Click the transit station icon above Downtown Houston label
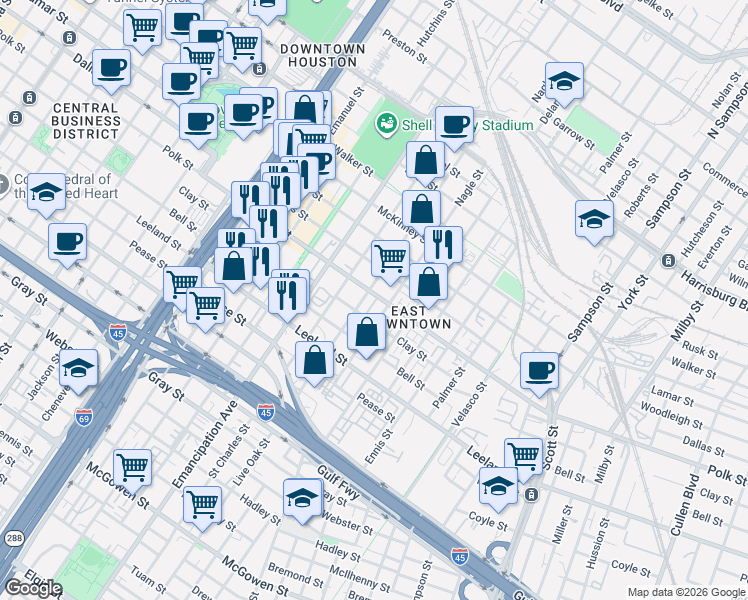 [259, 69]
